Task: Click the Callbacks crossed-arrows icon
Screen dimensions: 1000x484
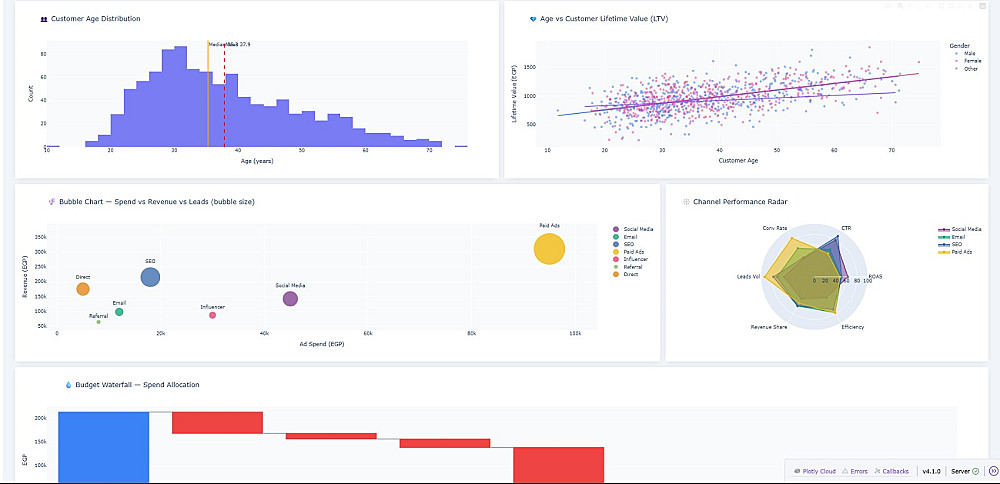Action: tap(878, 471)
